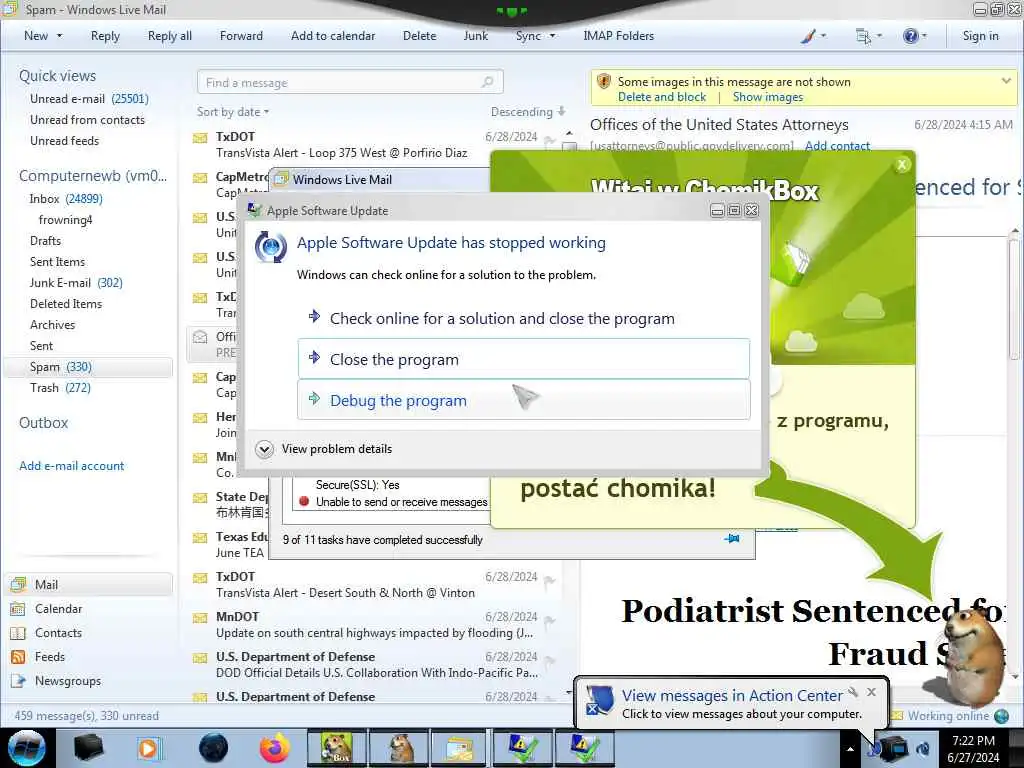Image resolution: width=1024 pixels, height=768 pixels.
Task: Open the Sort by date dropdown
Action: (x=233, y=112)
